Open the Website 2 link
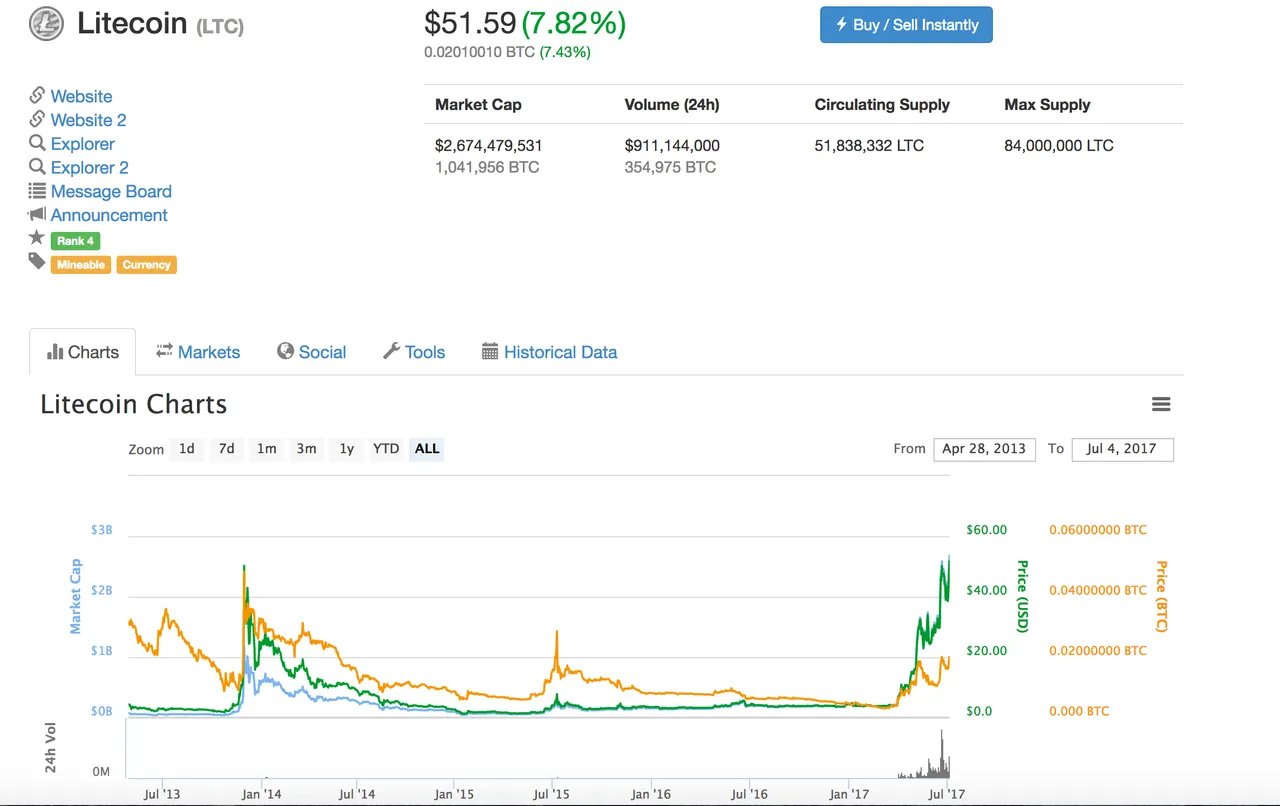The image size is (1280, 806). coord(88,120)
